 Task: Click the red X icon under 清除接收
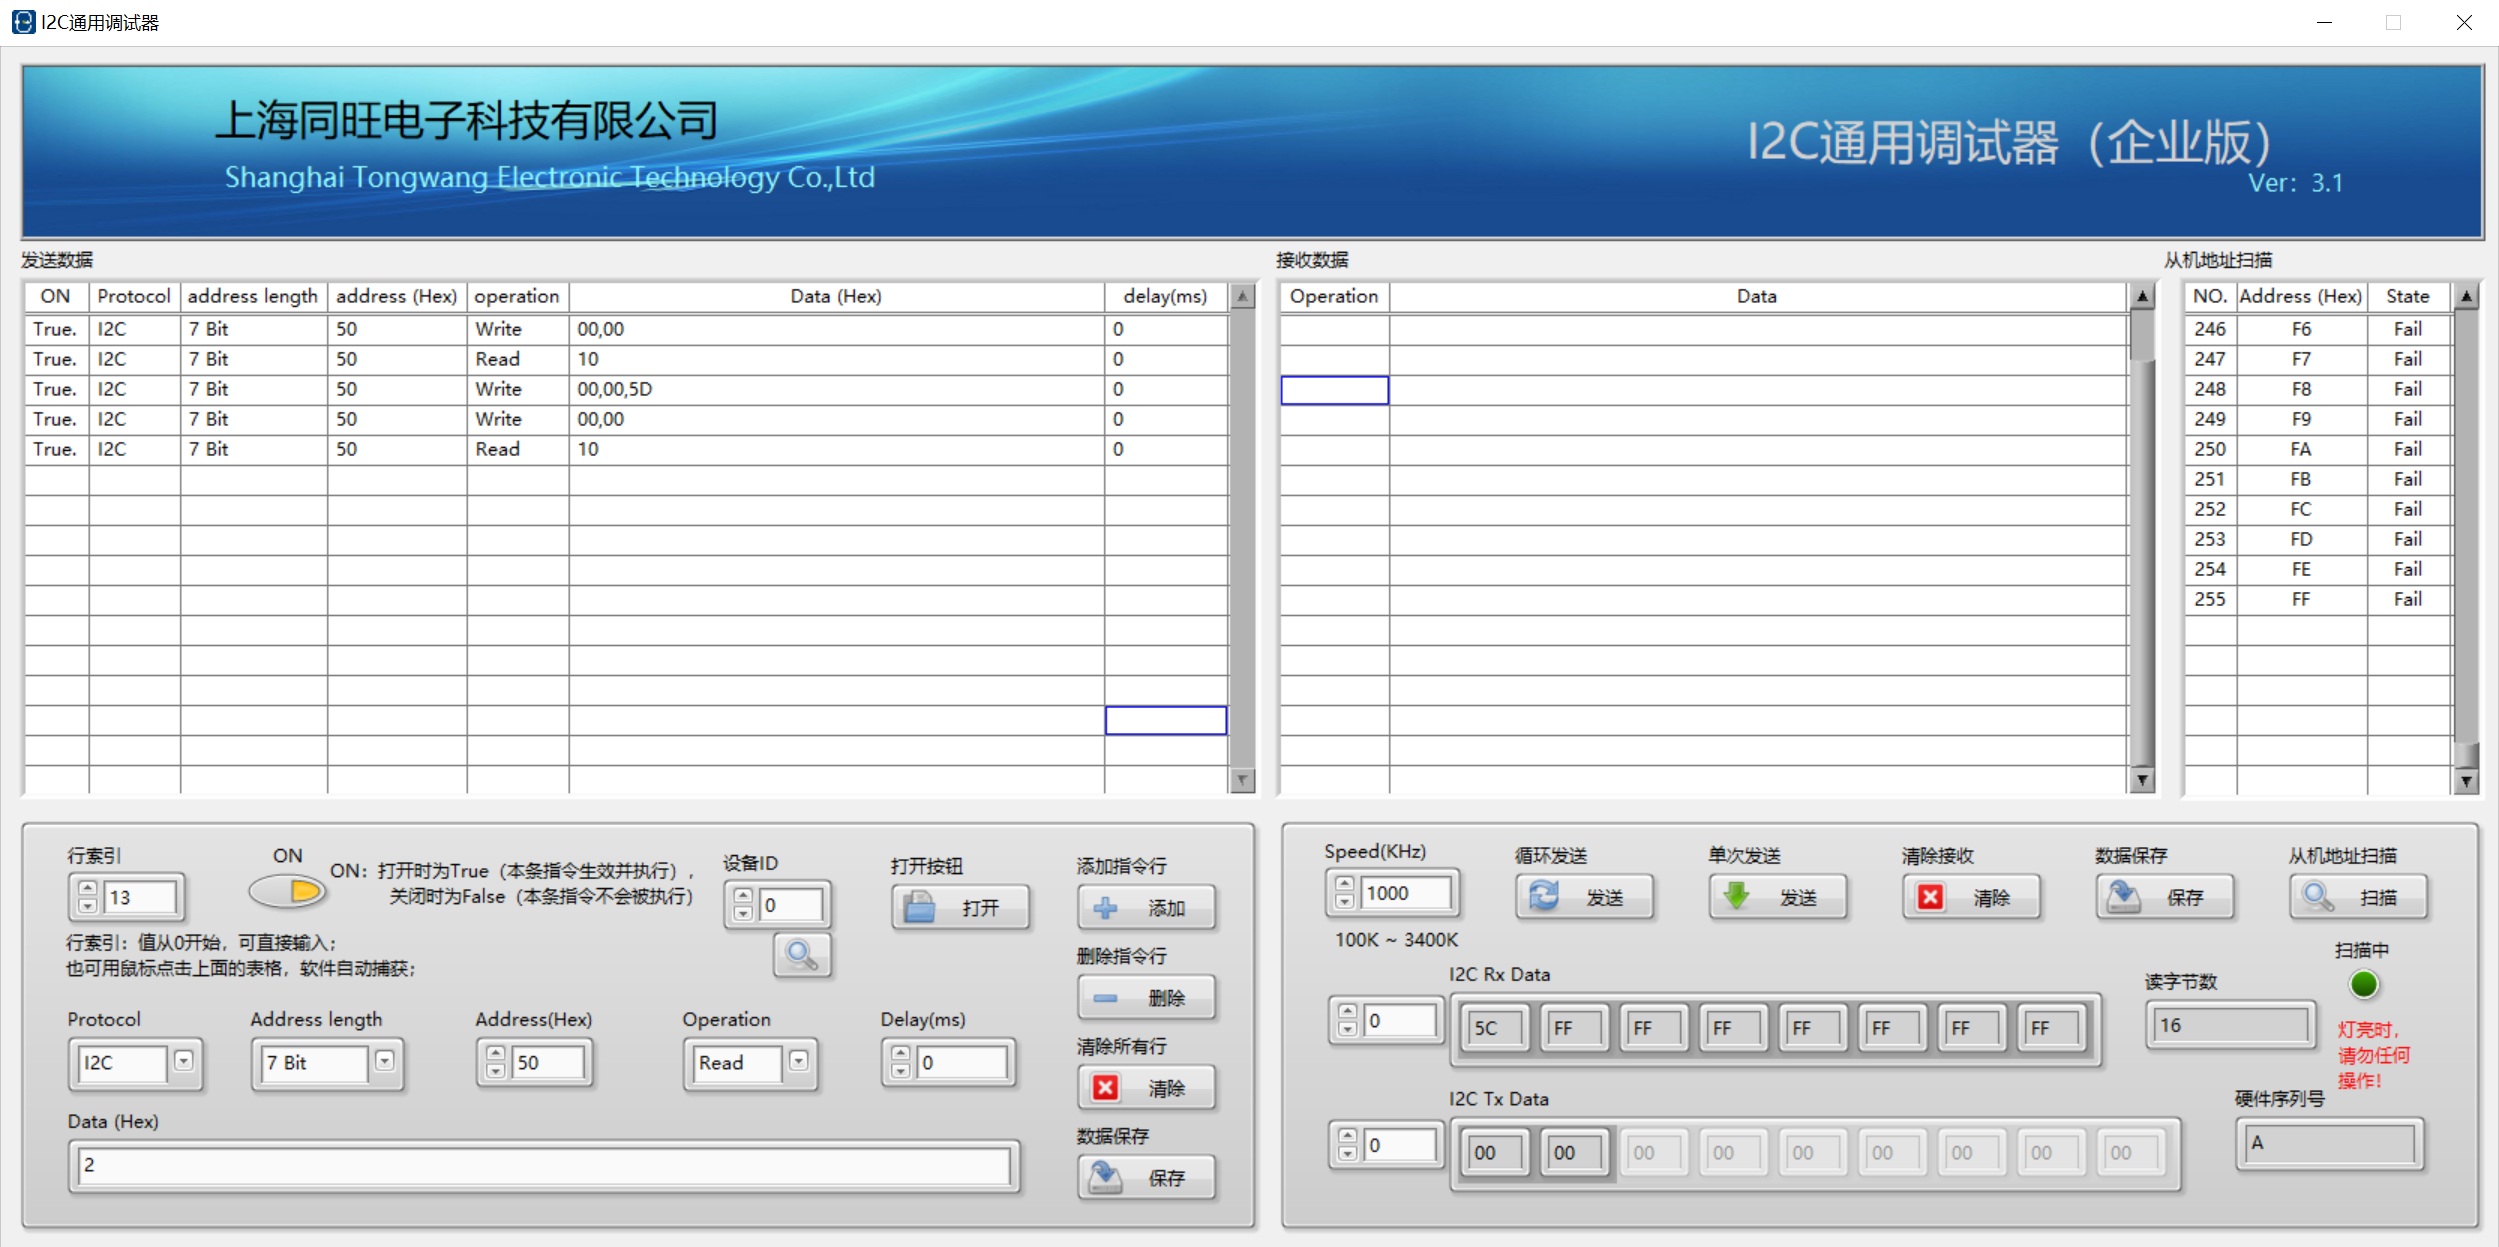coord(1930,897)
